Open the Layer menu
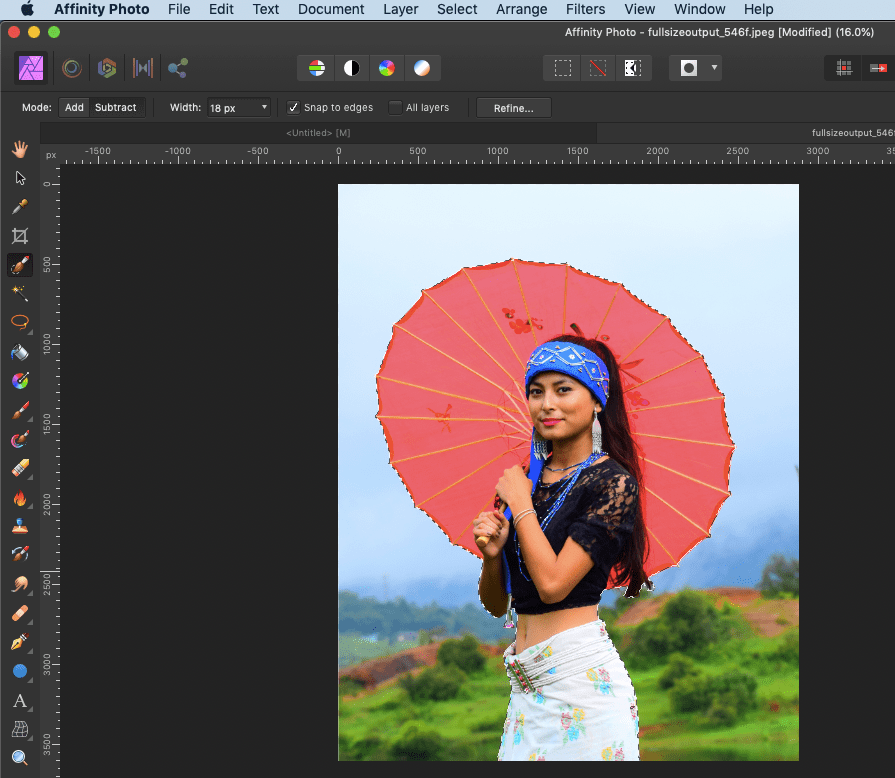 coord(401,9)
